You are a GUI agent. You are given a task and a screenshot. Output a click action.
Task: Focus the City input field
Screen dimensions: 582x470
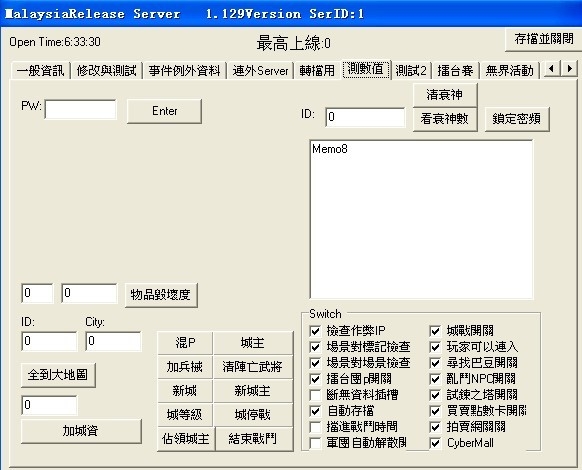pyautogui.click(x=113, y=341)
